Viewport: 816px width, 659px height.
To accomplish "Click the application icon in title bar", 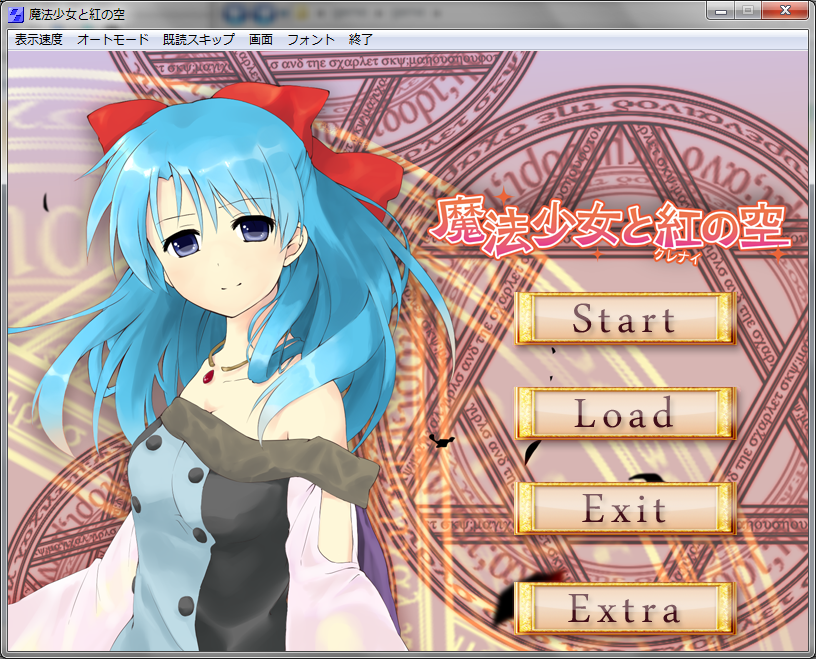I will click(x=17, y=14).
